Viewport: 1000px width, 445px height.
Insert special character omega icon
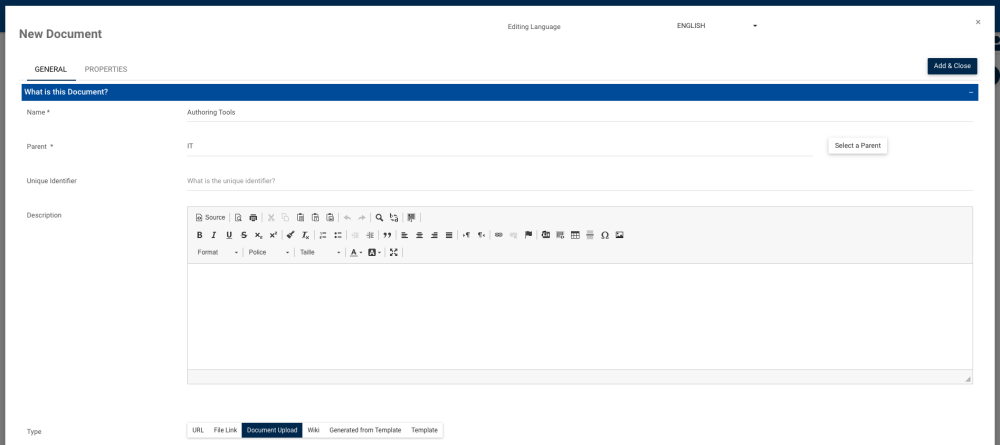pos(605,235)
